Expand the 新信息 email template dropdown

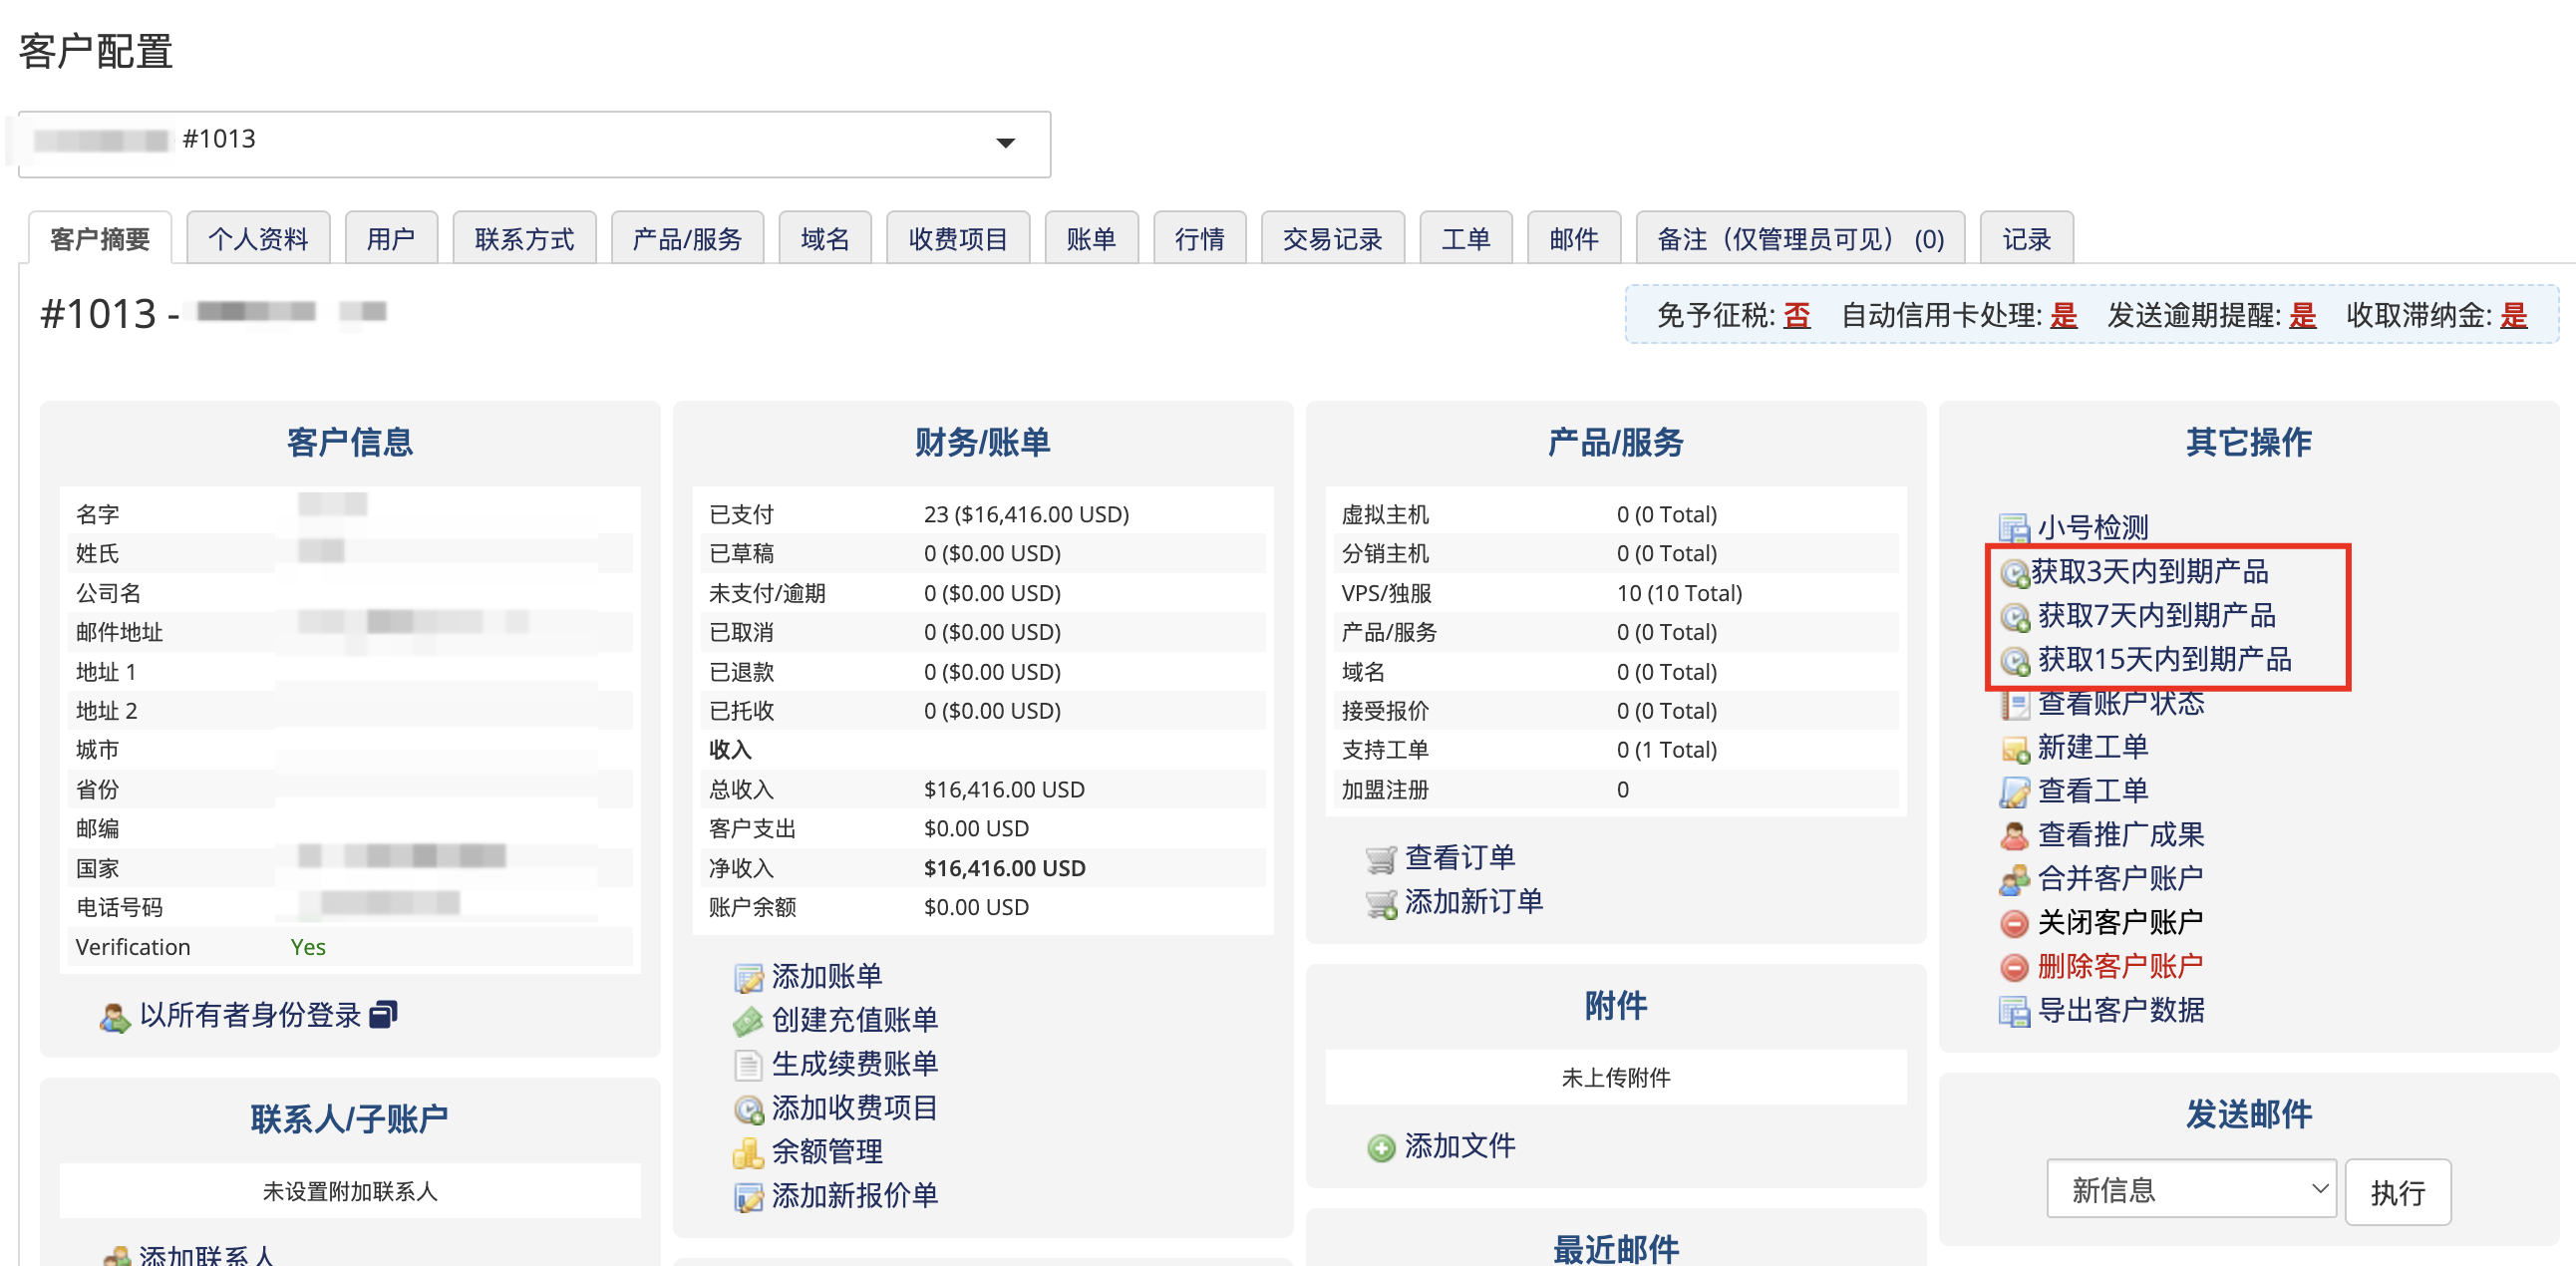tap(2190, 1189)
